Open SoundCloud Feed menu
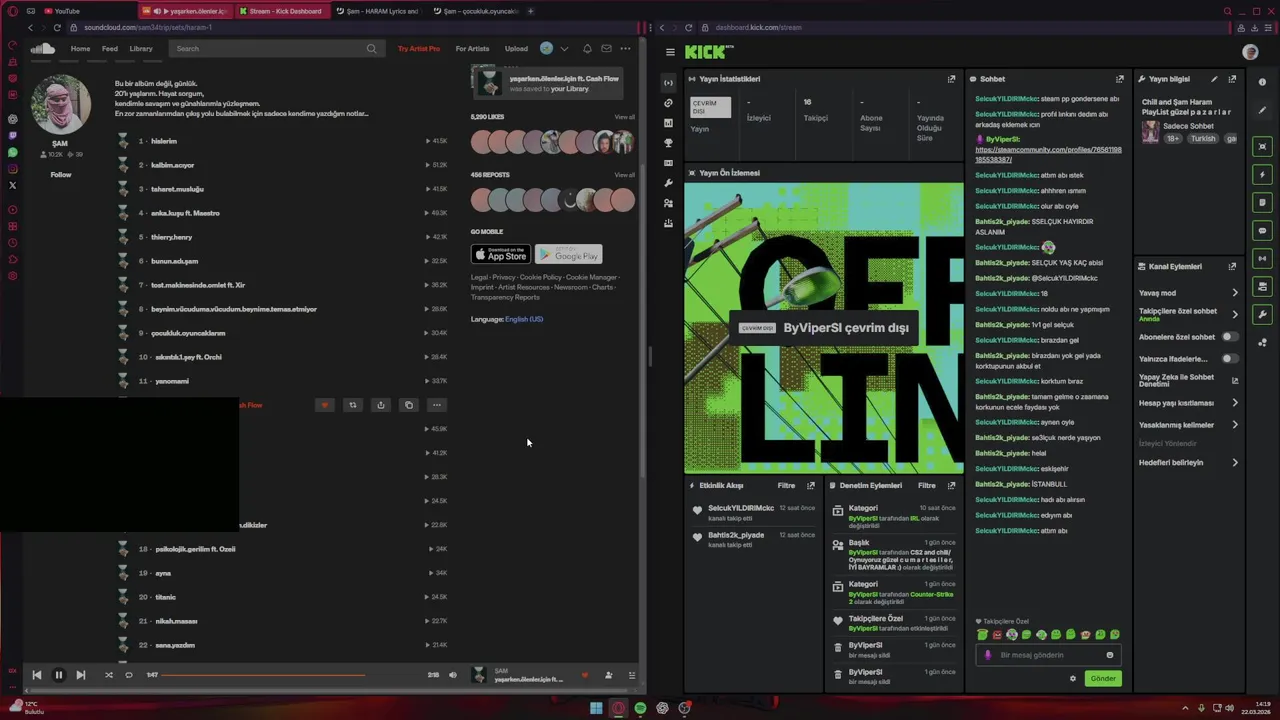This screenshot has height=720, width=1280. [x=109, y=48]
